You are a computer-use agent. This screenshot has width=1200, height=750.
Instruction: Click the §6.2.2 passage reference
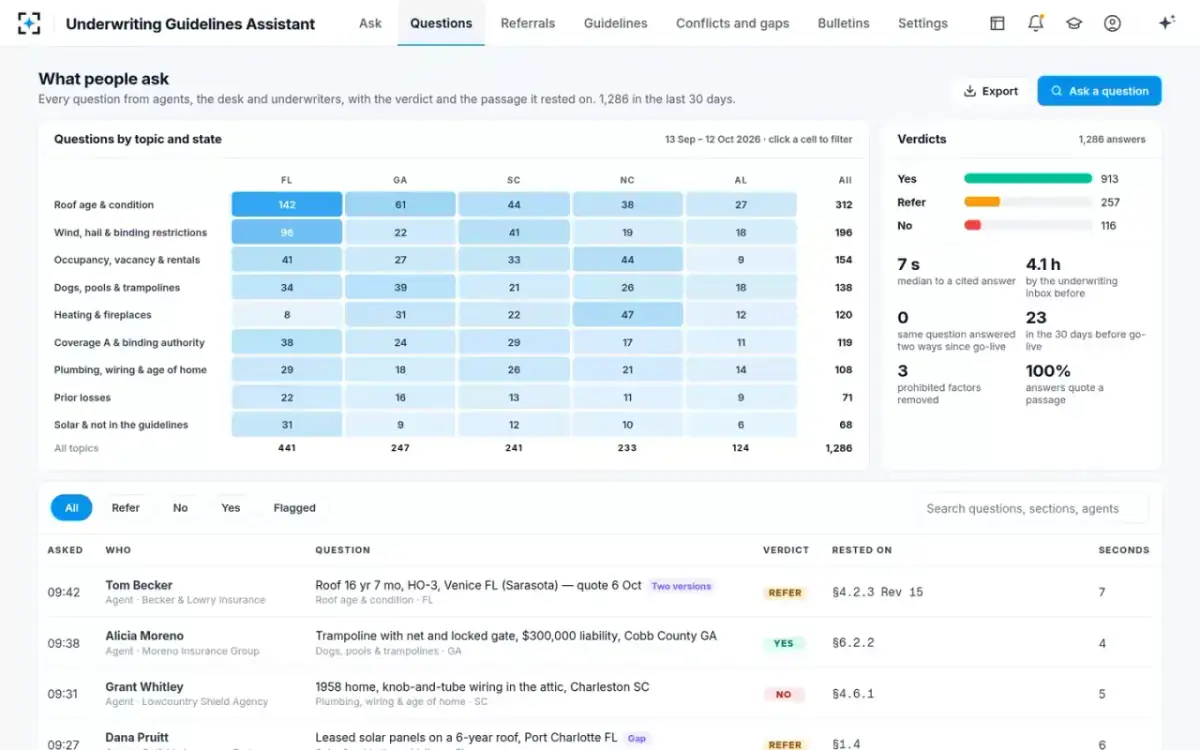pyautogui.click(x=853, y=643)
